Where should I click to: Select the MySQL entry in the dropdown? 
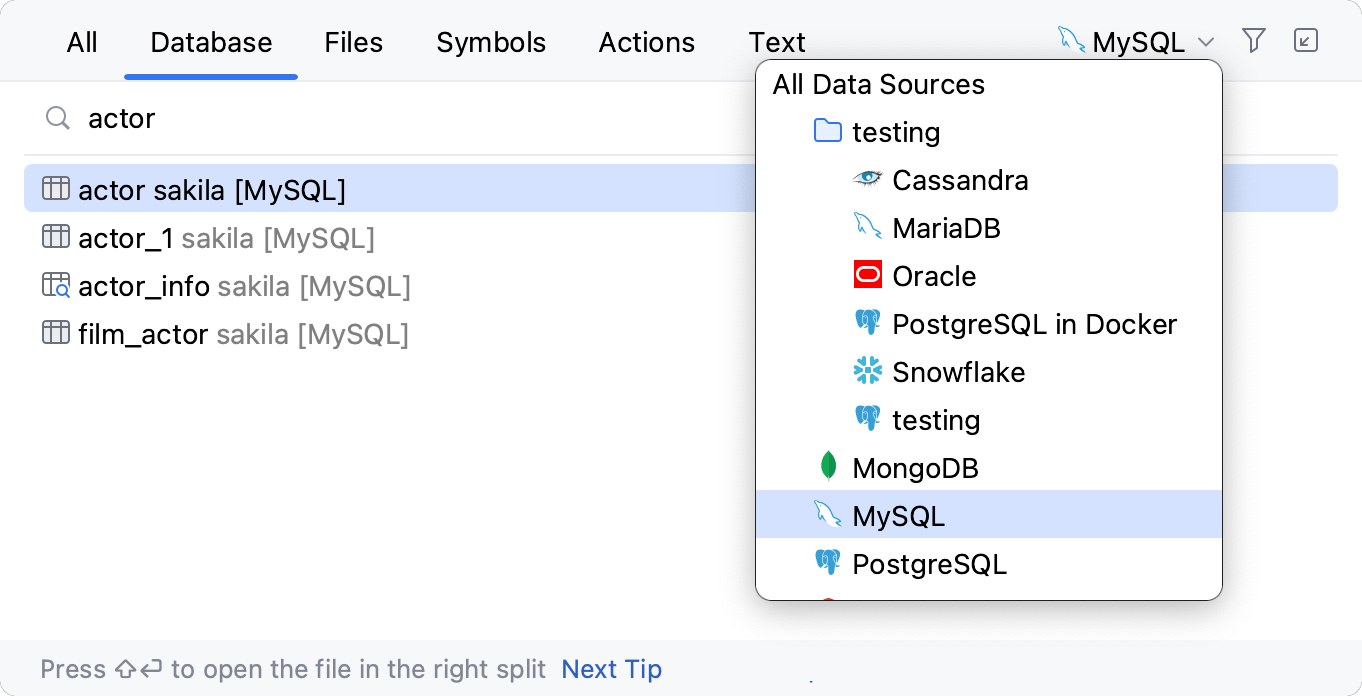[x=897, y=515]
